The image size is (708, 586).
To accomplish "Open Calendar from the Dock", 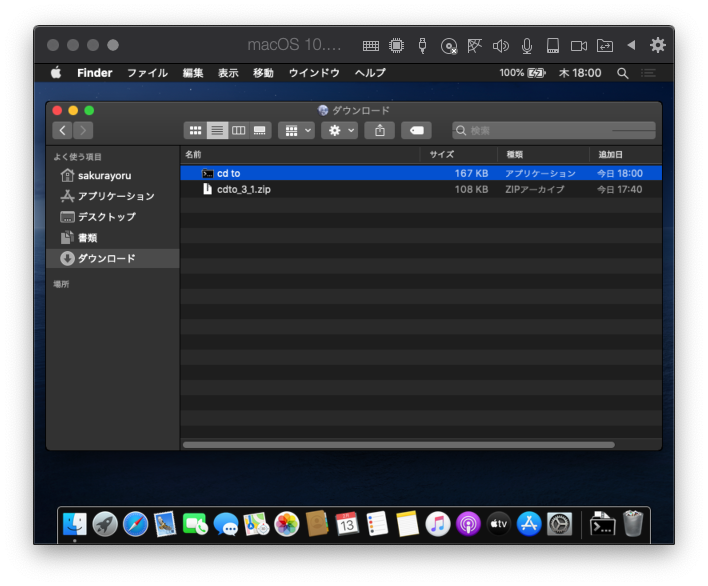I will click(347, 524).
